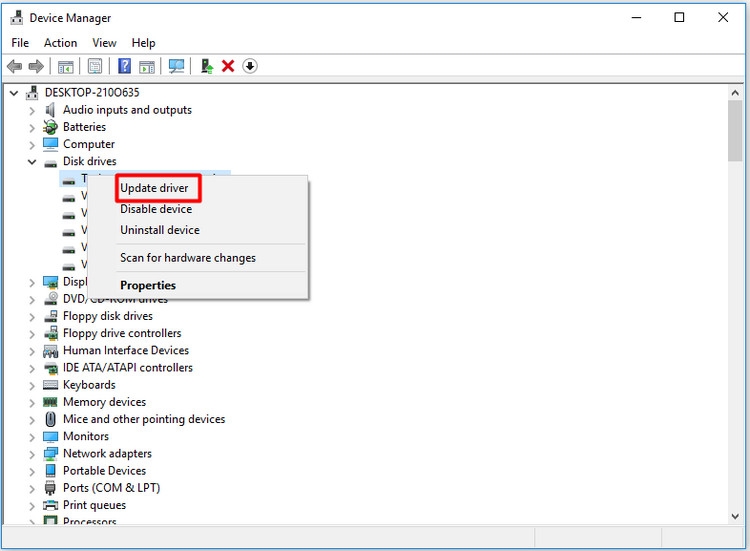750x551 pixels.
Task: Click Show/Hide Console Tree toolbar icon
Action: (x=66, y=66)
